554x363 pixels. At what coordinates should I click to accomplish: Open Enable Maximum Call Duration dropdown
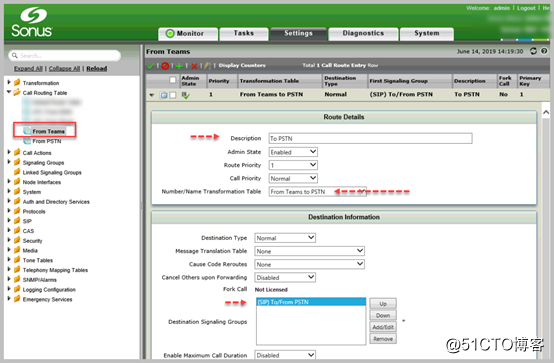(285, 355)
